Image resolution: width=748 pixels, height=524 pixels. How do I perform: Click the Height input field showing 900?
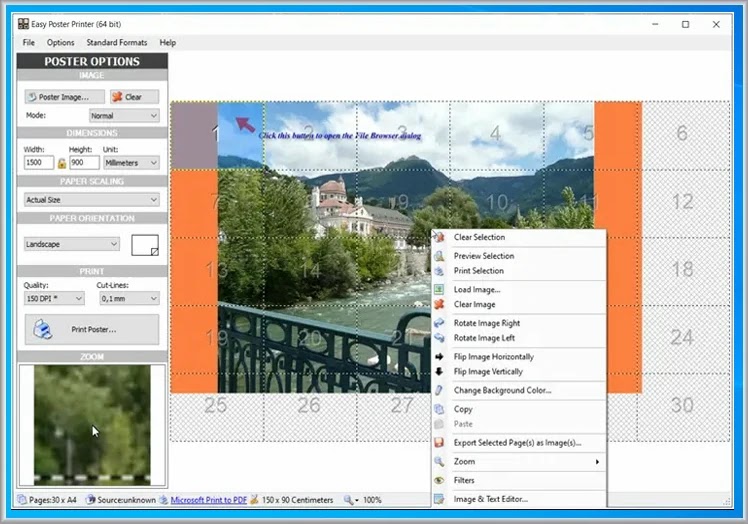point(84,163)
